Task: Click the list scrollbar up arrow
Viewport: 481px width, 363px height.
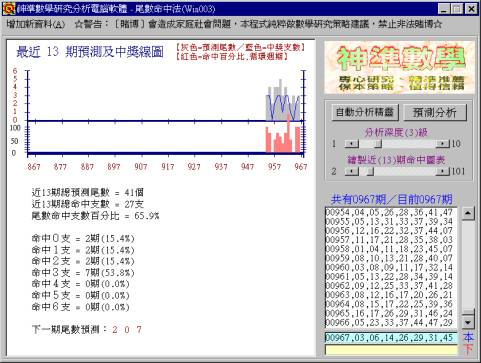Action: tap(468, 213)
